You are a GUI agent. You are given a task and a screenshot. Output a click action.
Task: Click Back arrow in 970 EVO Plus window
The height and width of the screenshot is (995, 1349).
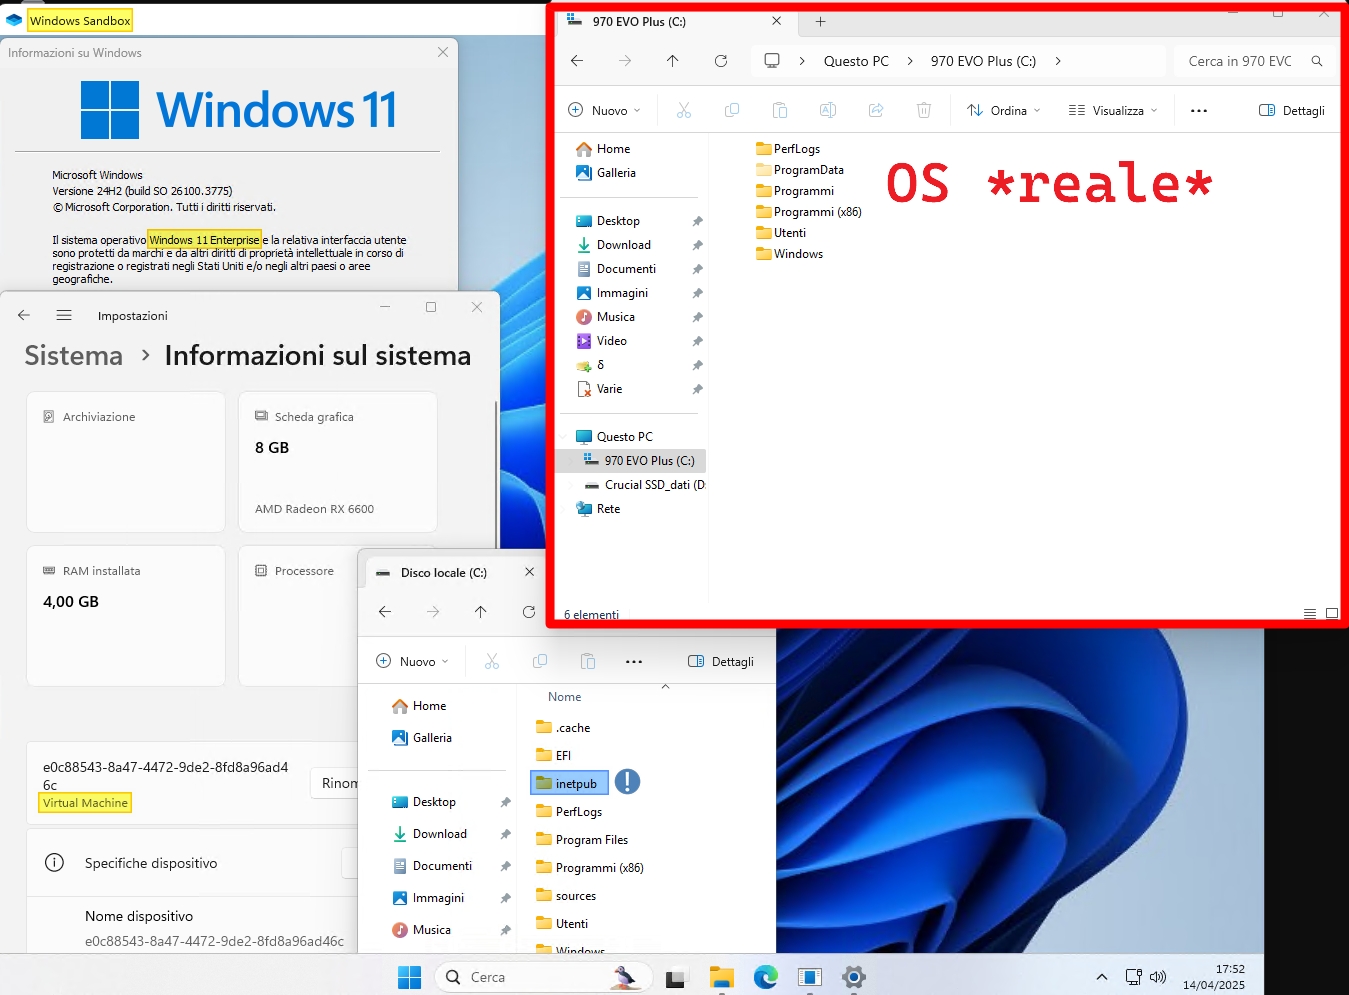click(x=577, y=61)
